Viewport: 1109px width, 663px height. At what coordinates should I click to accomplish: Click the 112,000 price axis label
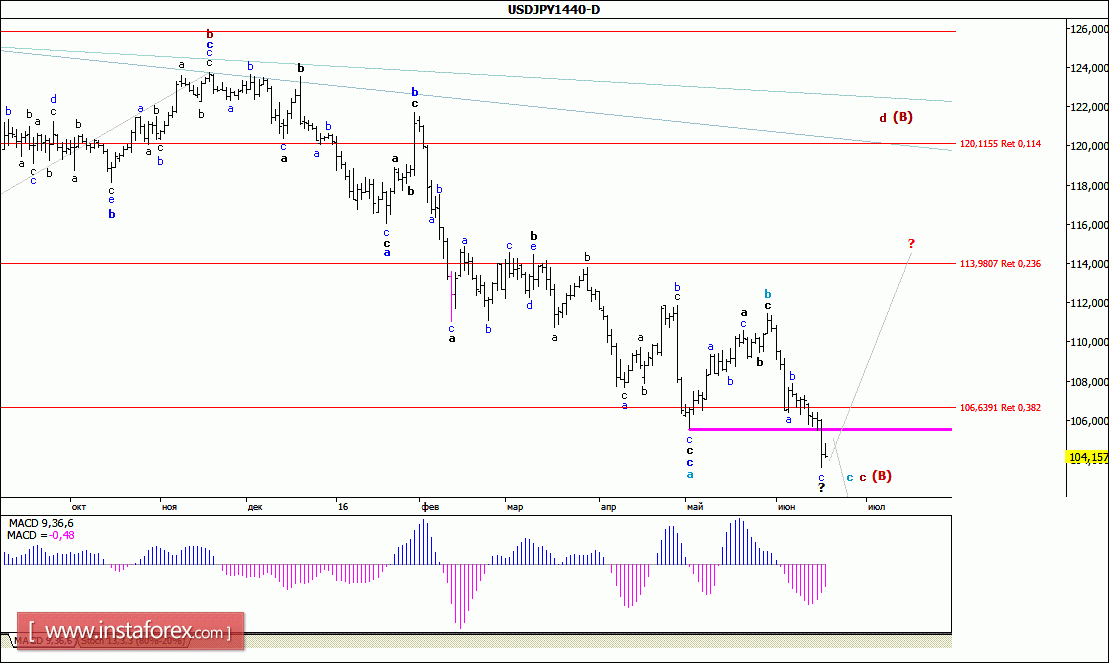pyautogui.click(x=1089, y=303)
